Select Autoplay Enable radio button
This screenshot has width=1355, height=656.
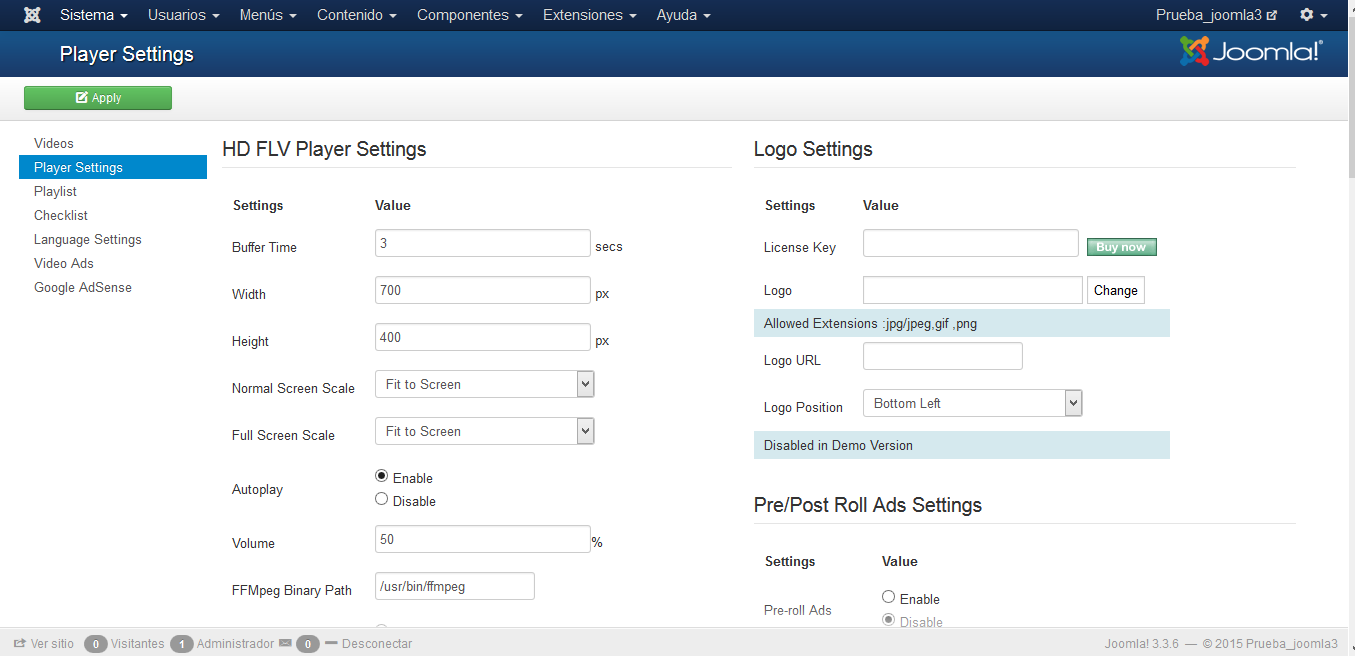(381, 477)
